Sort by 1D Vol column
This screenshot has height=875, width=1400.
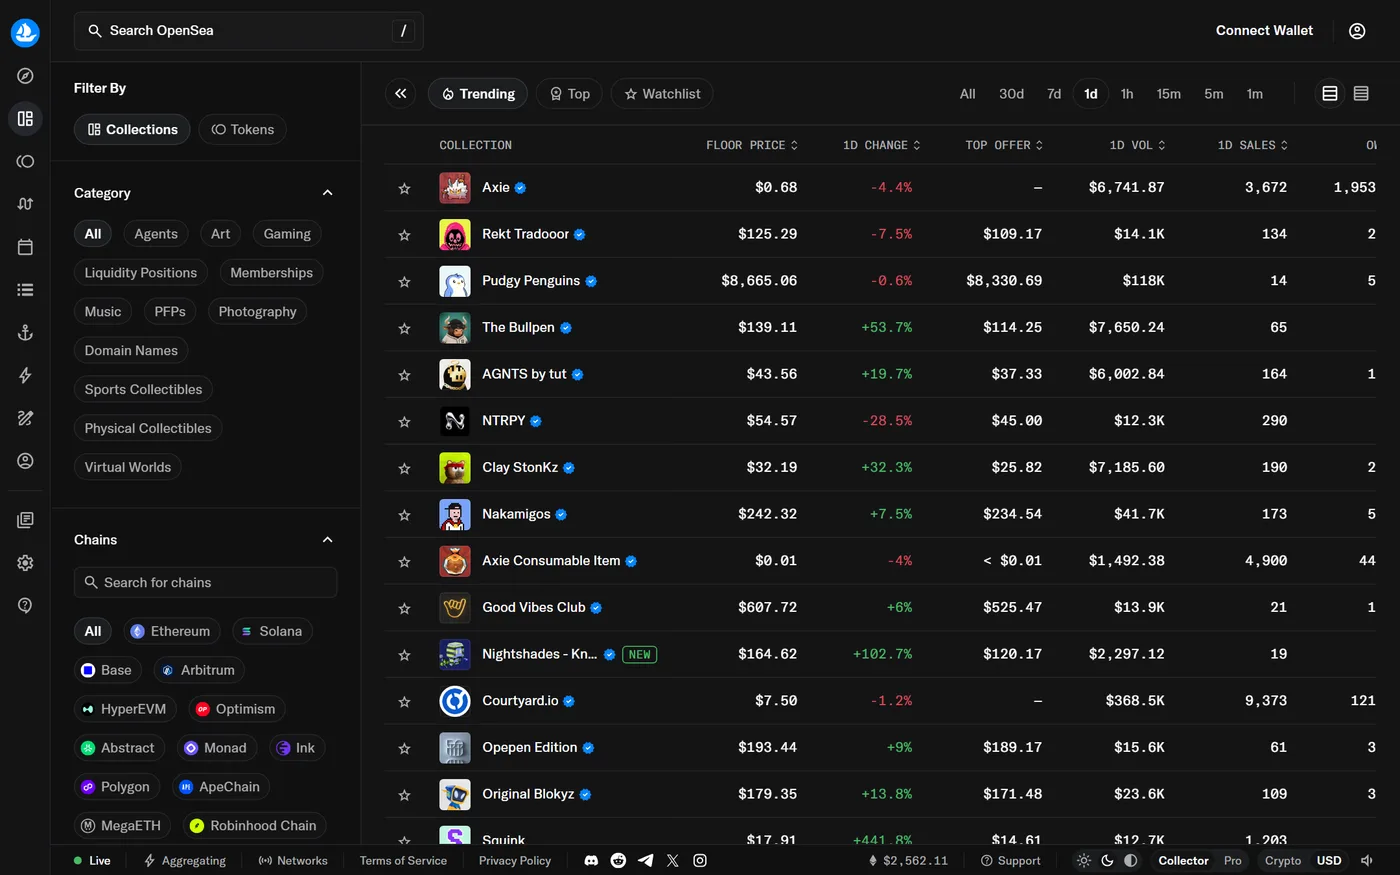tap(1137, 145)
